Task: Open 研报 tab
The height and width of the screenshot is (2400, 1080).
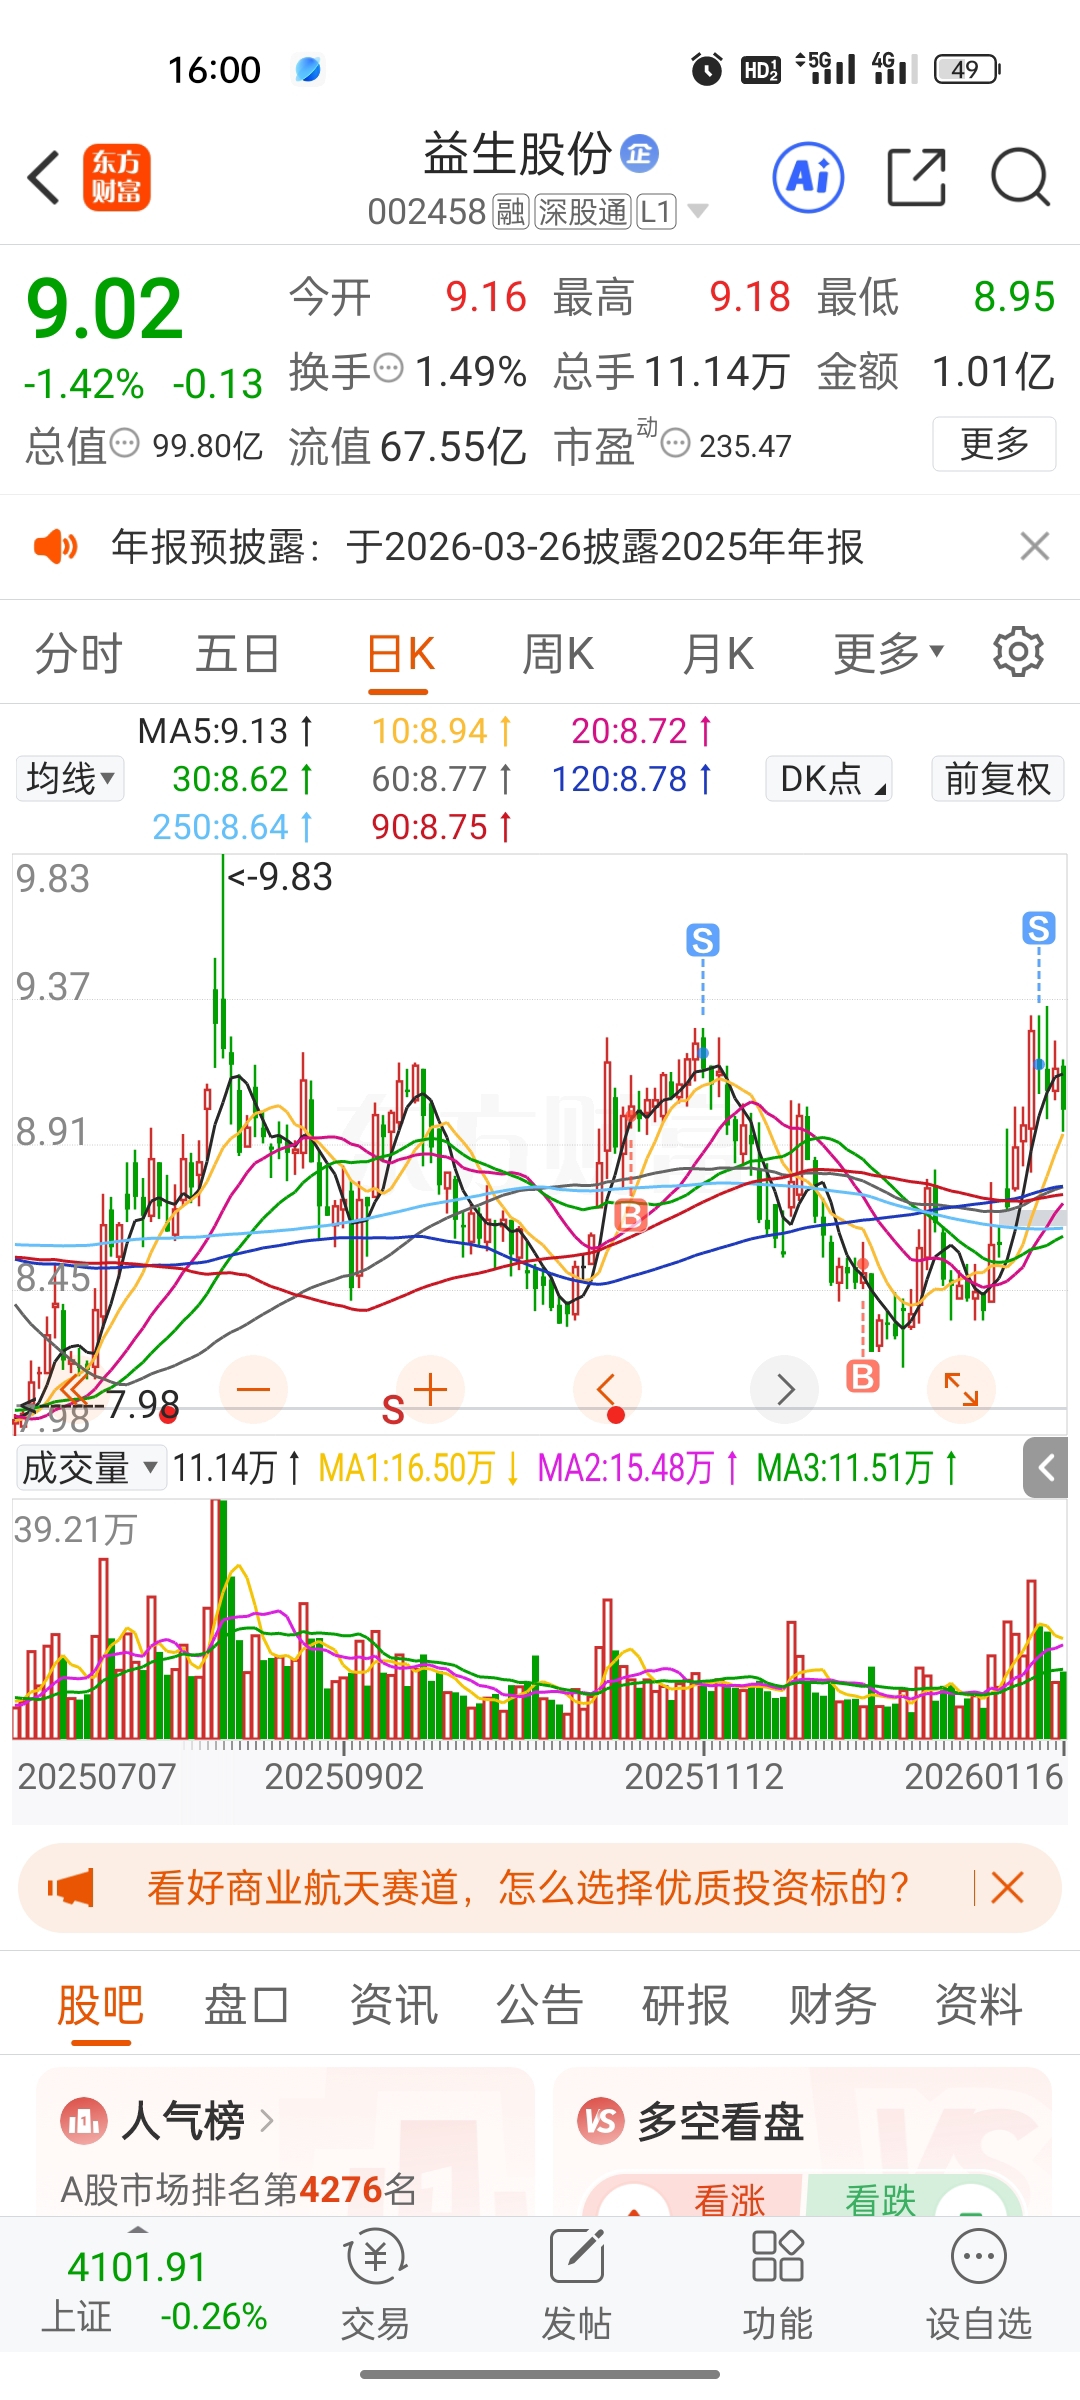Action: click(x=685, y=2005)
